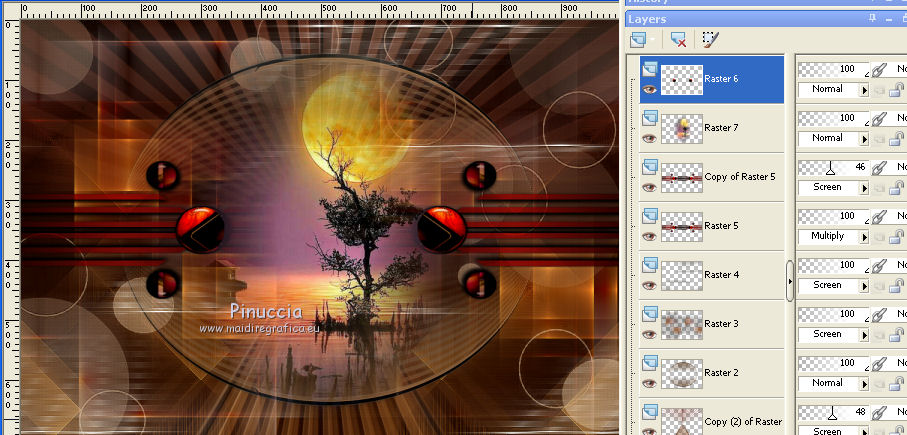
Task: Toggle lock transparency for Raster 5
Action: 897,237
